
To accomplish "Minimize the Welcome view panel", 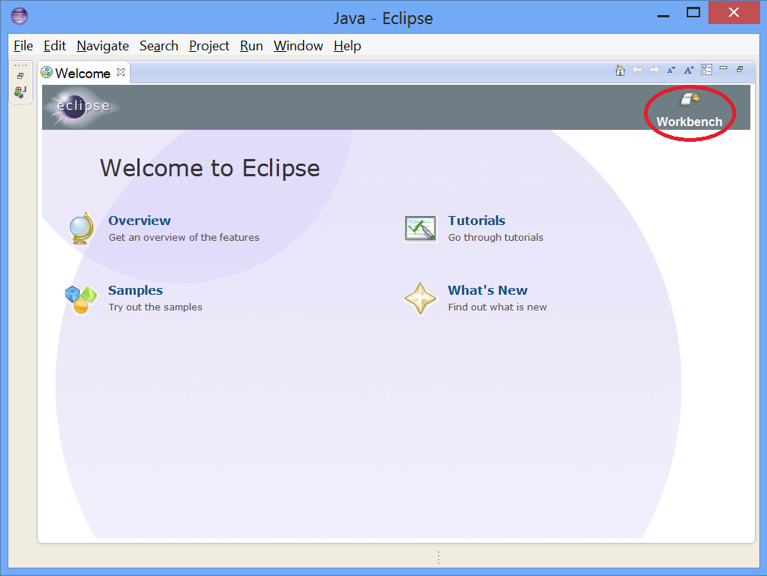I will pyautogui.click(x=723, y=68).
